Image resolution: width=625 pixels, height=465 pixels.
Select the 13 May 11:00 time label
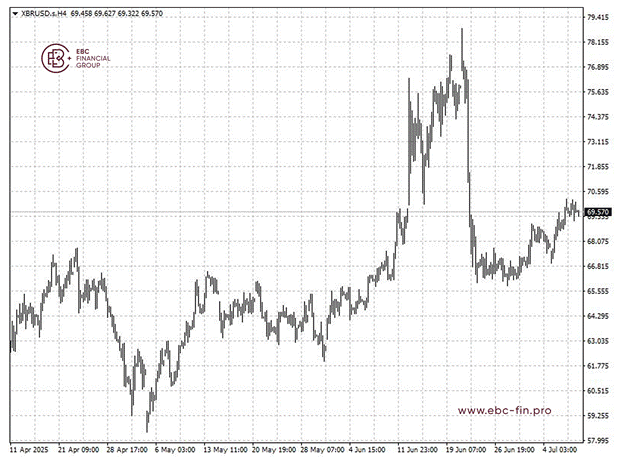tap(226, 450)
